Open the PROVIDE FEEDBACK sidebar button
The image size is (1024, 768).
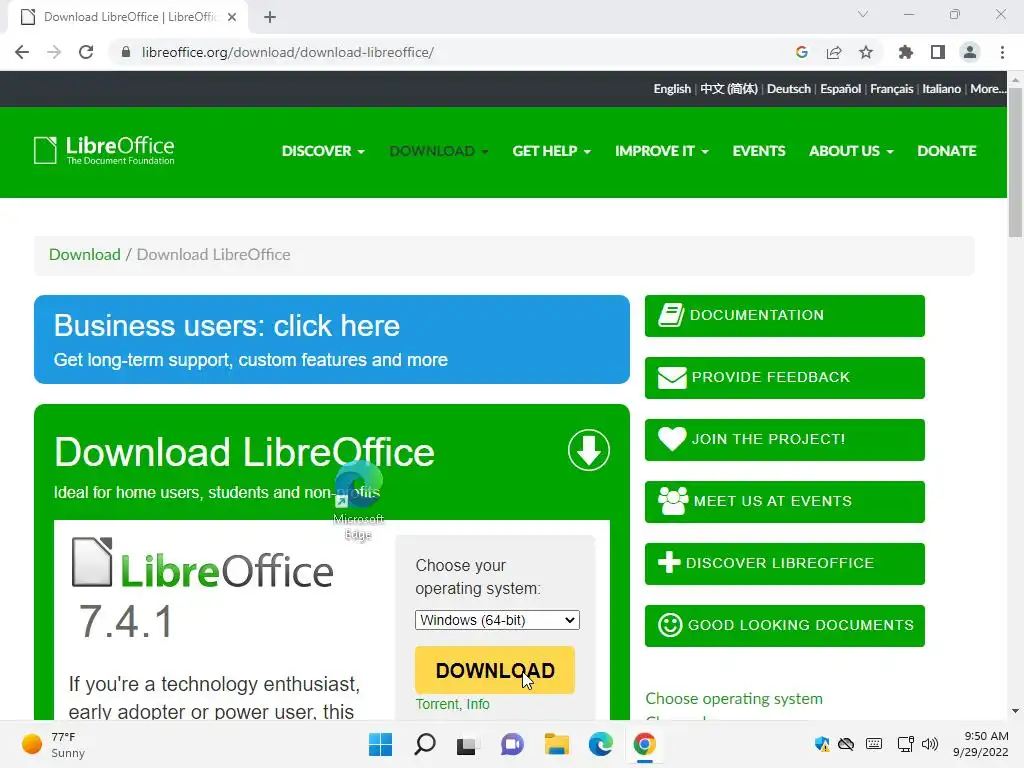click(784, 377)
